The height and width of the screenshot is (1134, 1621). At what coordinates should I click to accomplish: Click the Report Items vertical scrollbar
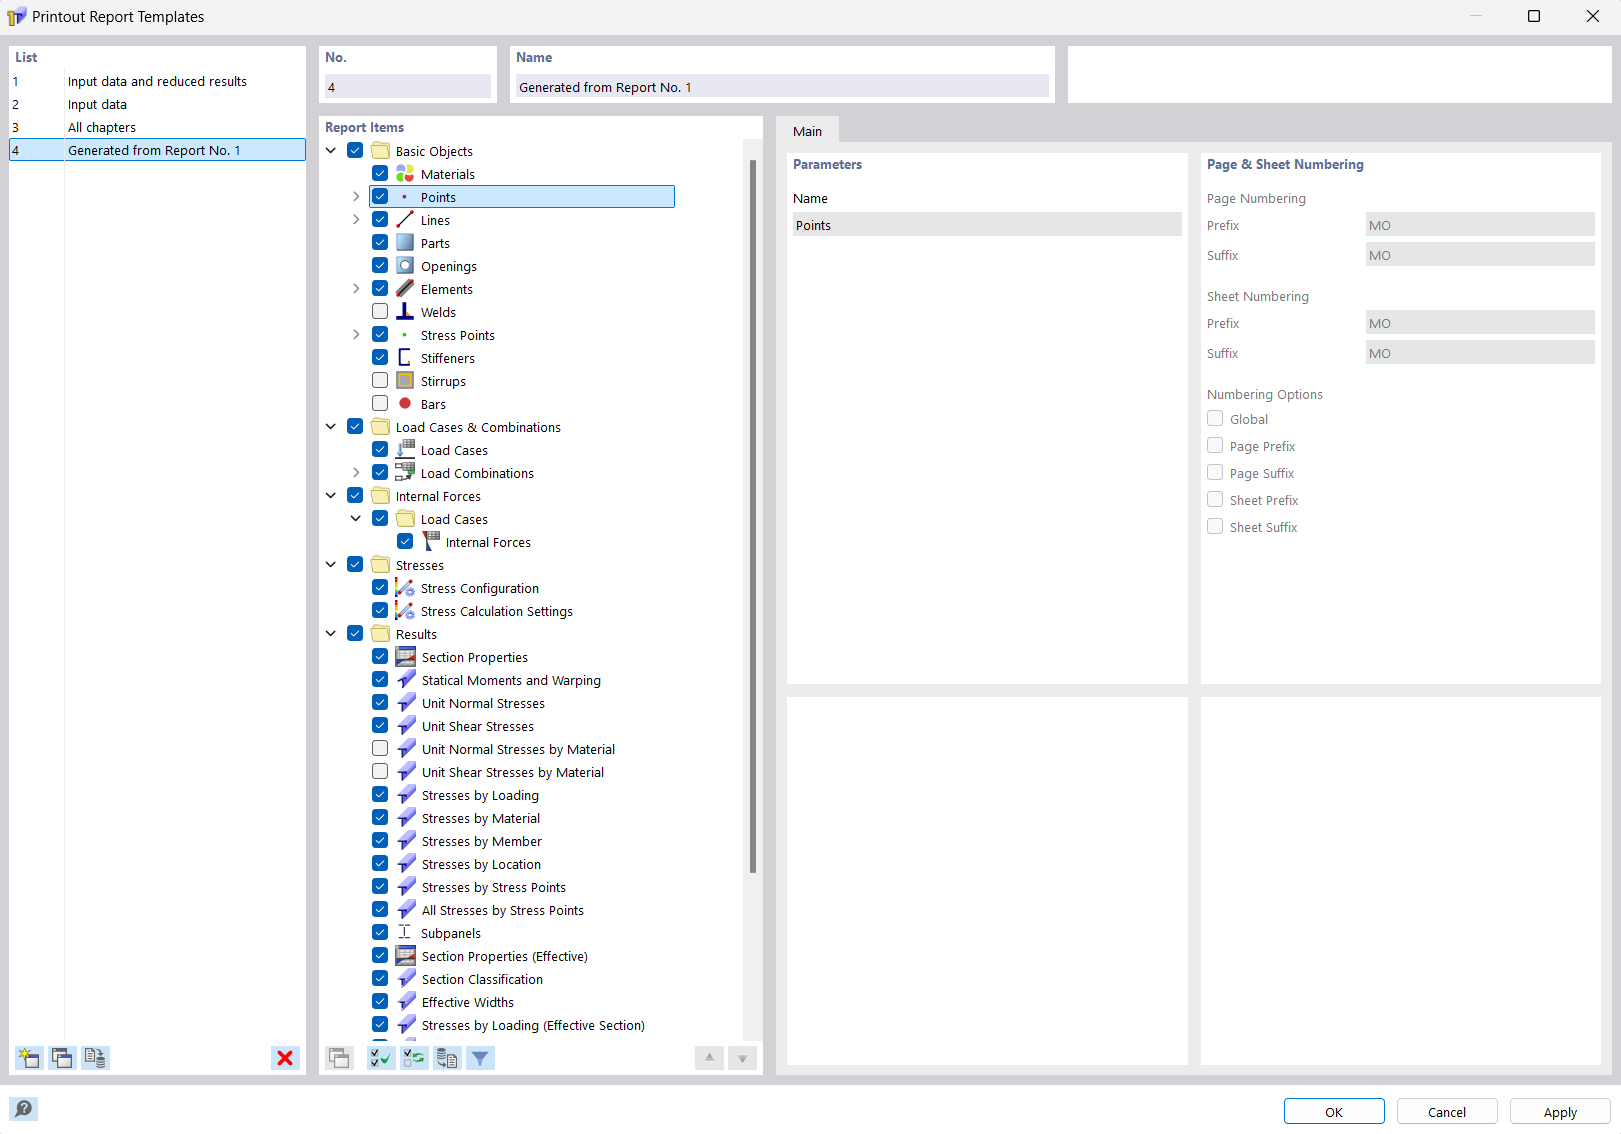click(x=753, y=515)
